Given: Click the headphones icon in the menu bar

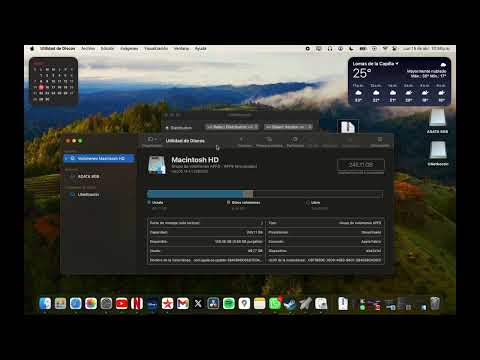Looking at the screenshot, I should point(330,49).
